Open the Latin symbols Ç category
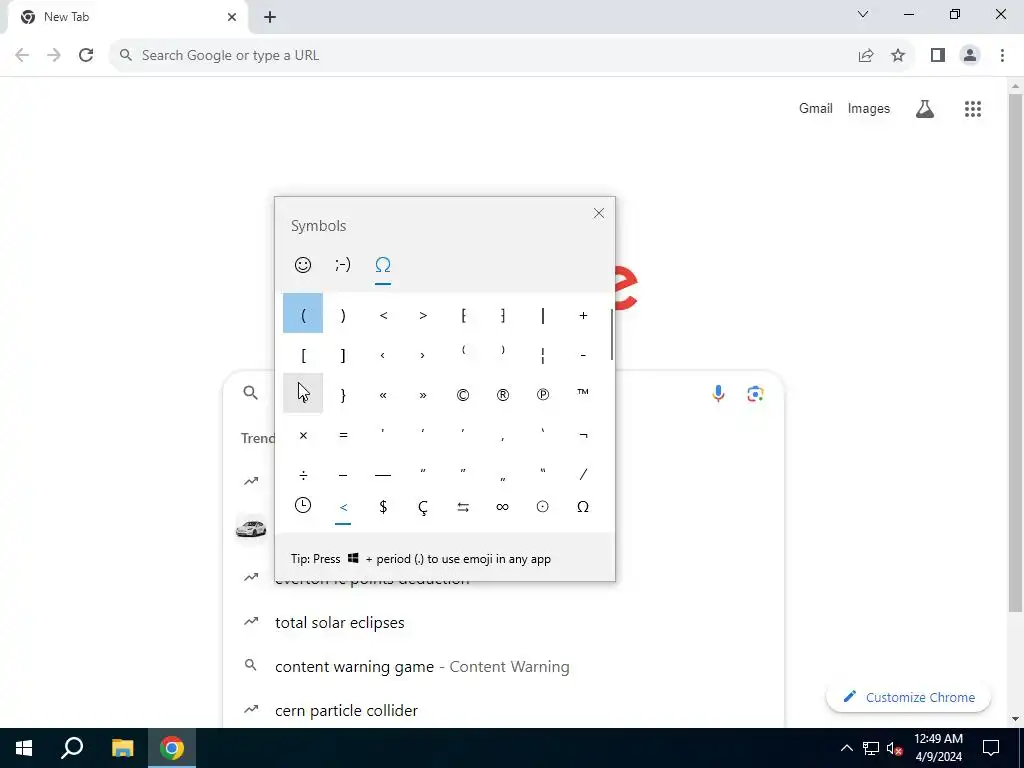The image size is (1024, 768). tap(423, 507)
